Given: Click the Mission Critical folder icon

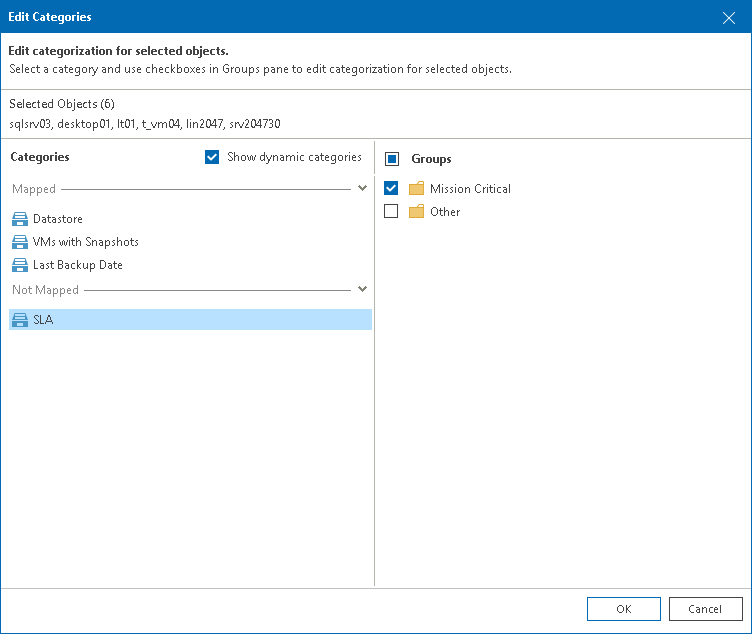Looking at the screenshot, I should (x=416, y=188).
